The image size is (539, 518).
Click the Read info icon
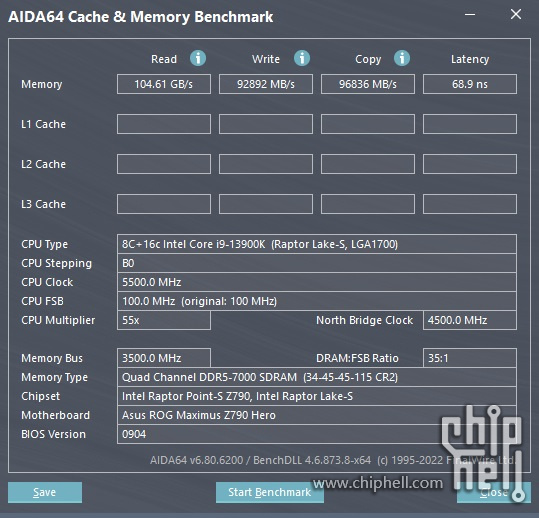click(198, 58)
